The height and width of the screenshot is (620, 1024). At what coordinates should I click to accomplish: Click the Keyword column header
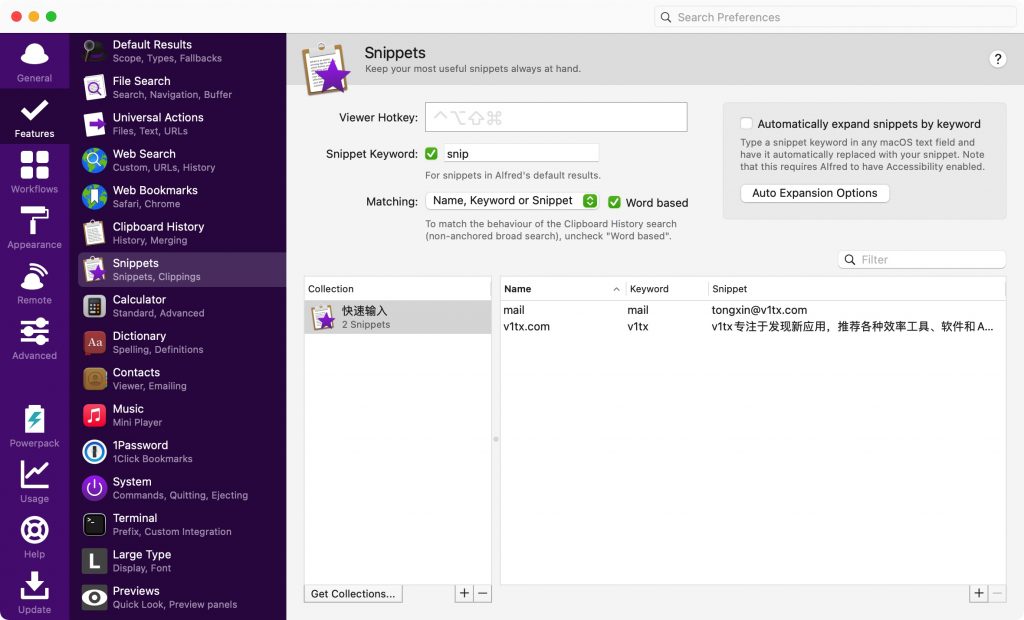[667, 289]
